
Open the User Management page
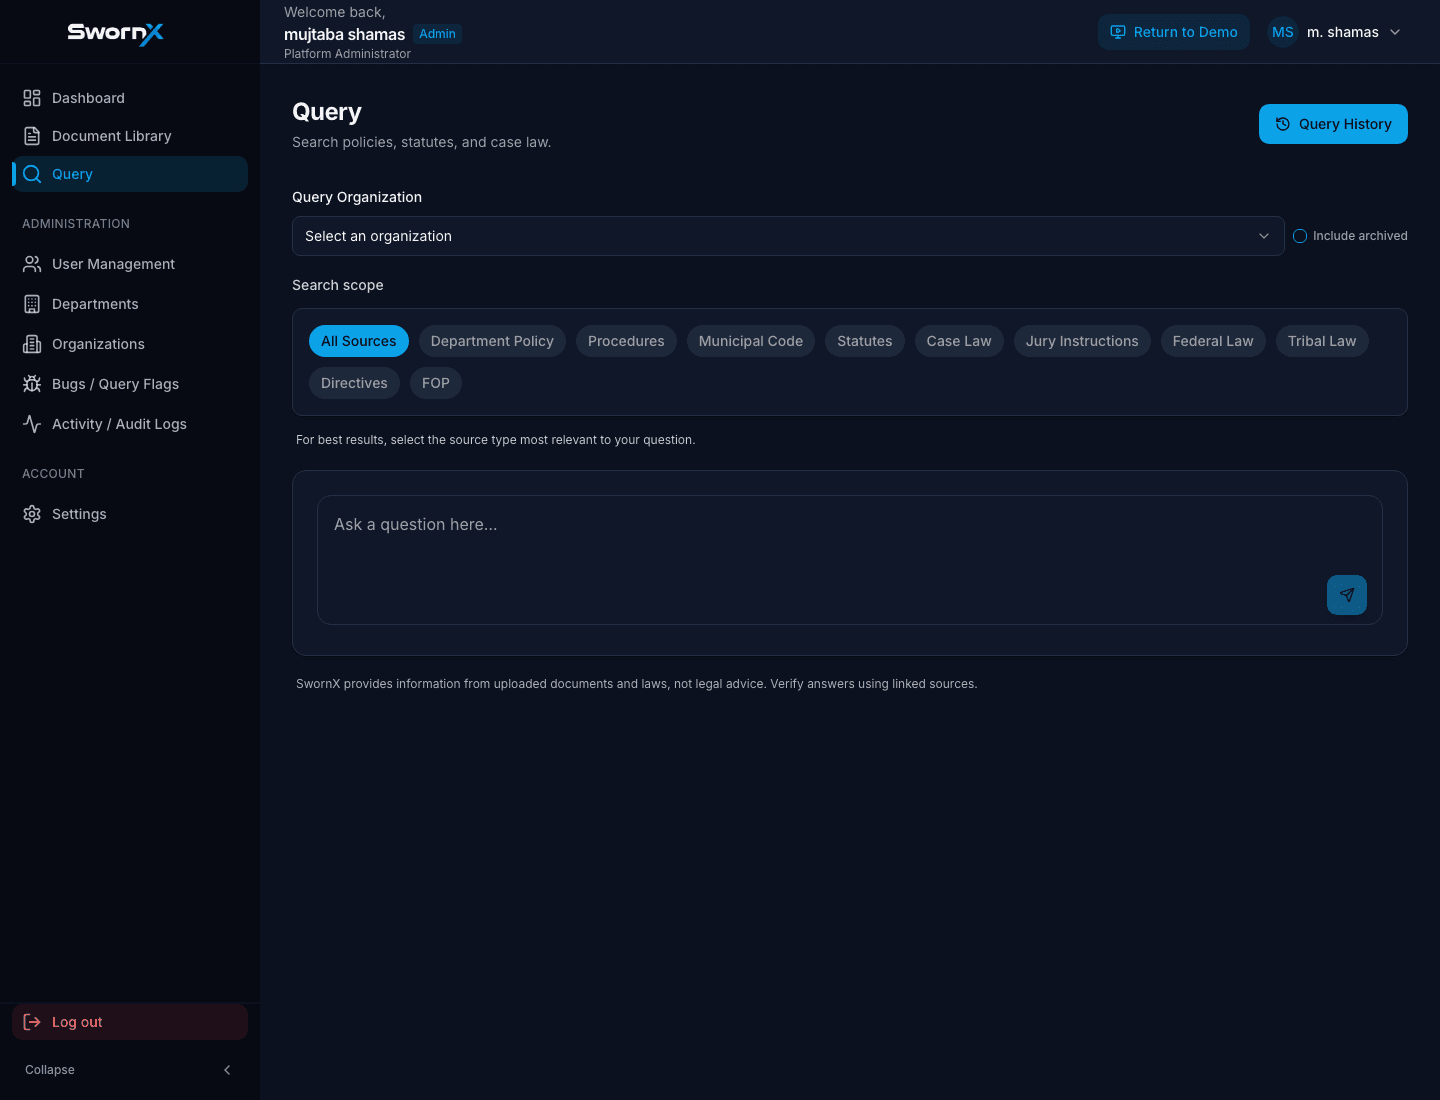pyautogui.click(x=130, y=264)
